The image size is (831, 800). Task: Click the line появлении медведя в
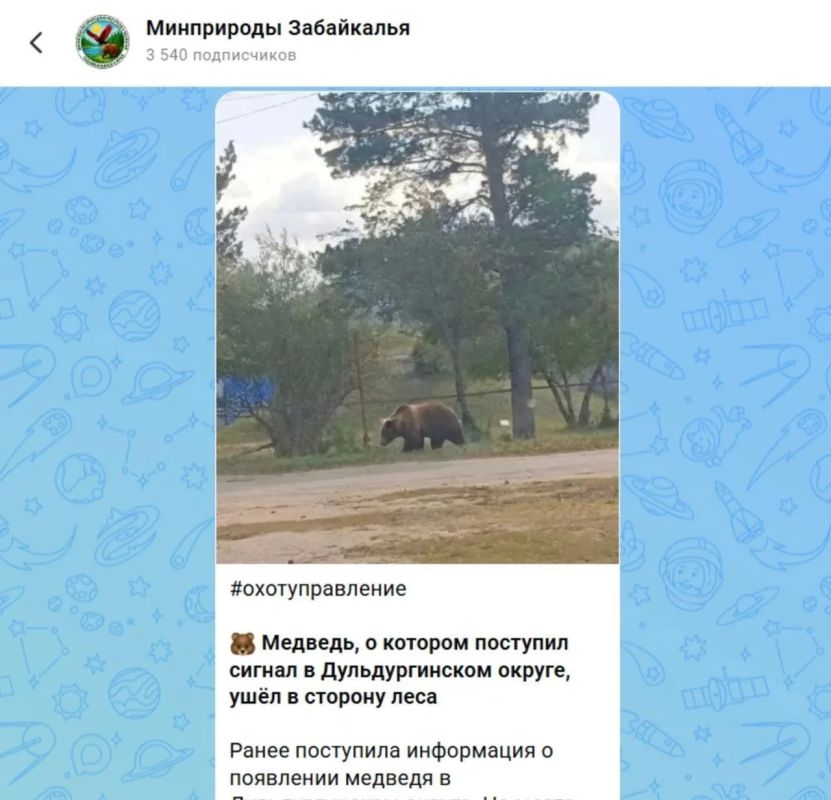tap(340, 779)
